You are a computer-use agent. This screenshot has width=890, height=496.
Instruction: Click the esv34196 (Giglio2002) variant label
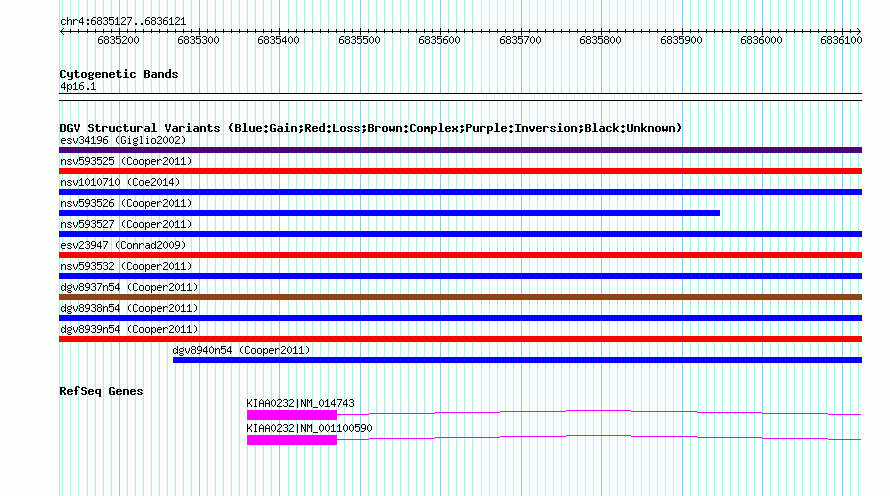click(123, 140)
